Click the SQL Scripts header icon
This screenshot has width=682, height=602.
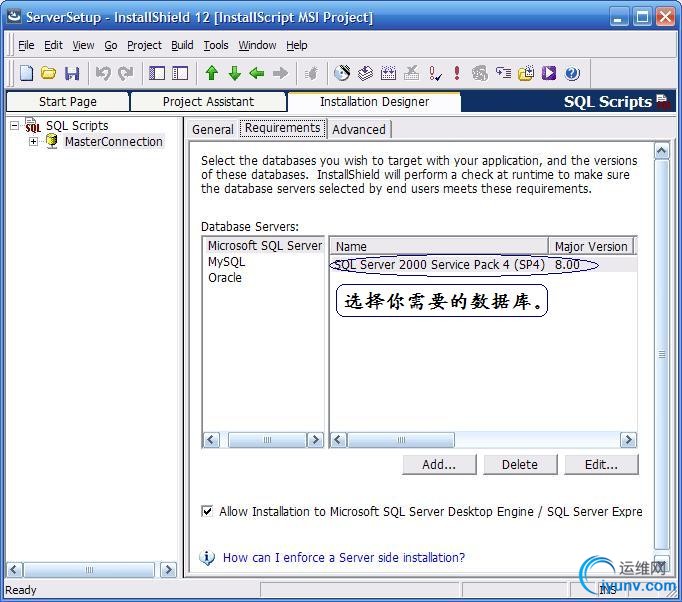[x=662, y=101]
